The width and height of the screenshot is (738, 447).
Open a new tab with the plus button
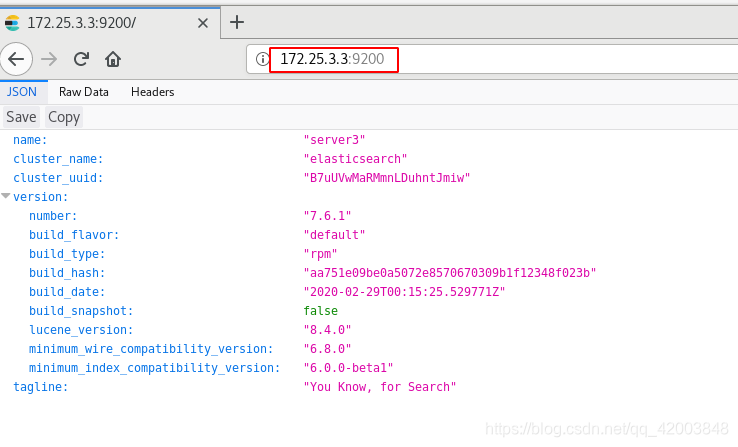pos(237,22)
